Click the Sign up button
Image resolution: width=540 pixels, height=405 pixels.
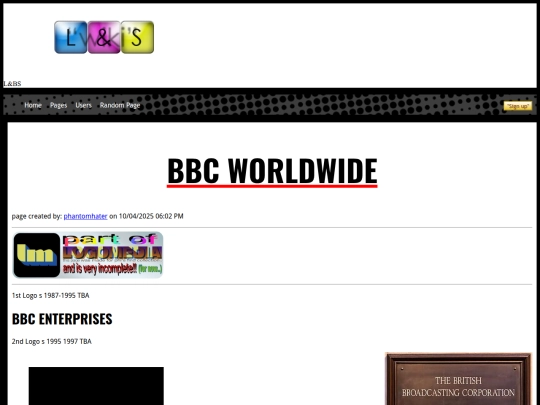click(518, 106)
